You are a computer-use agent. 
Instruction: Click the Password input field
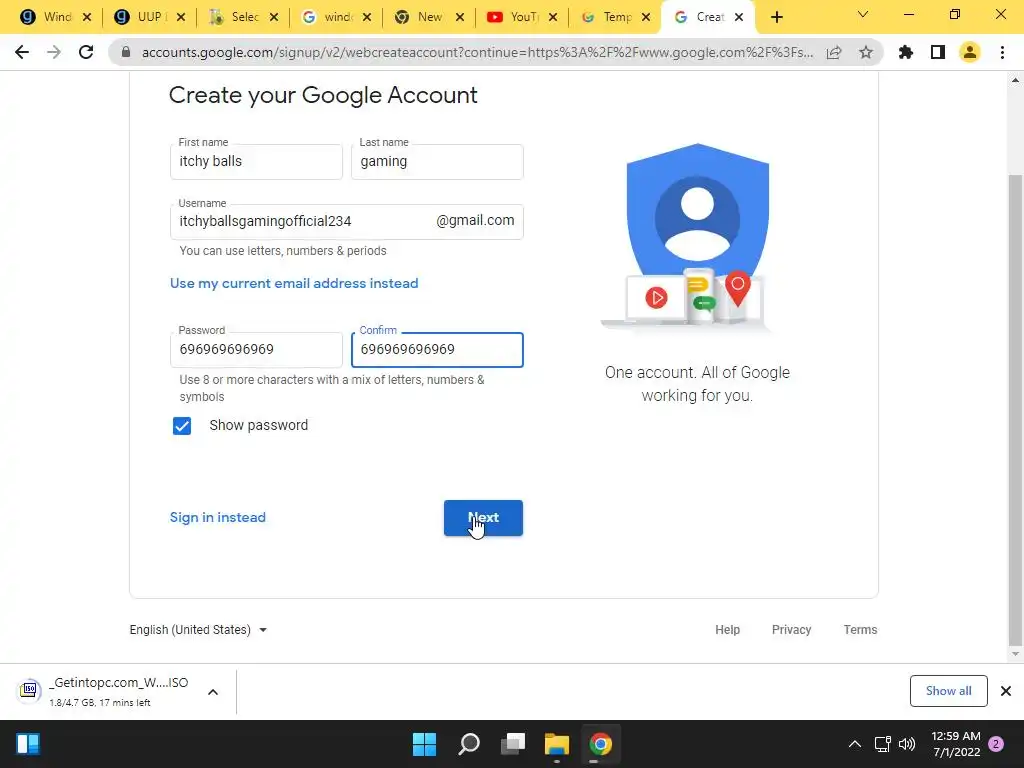256,349
